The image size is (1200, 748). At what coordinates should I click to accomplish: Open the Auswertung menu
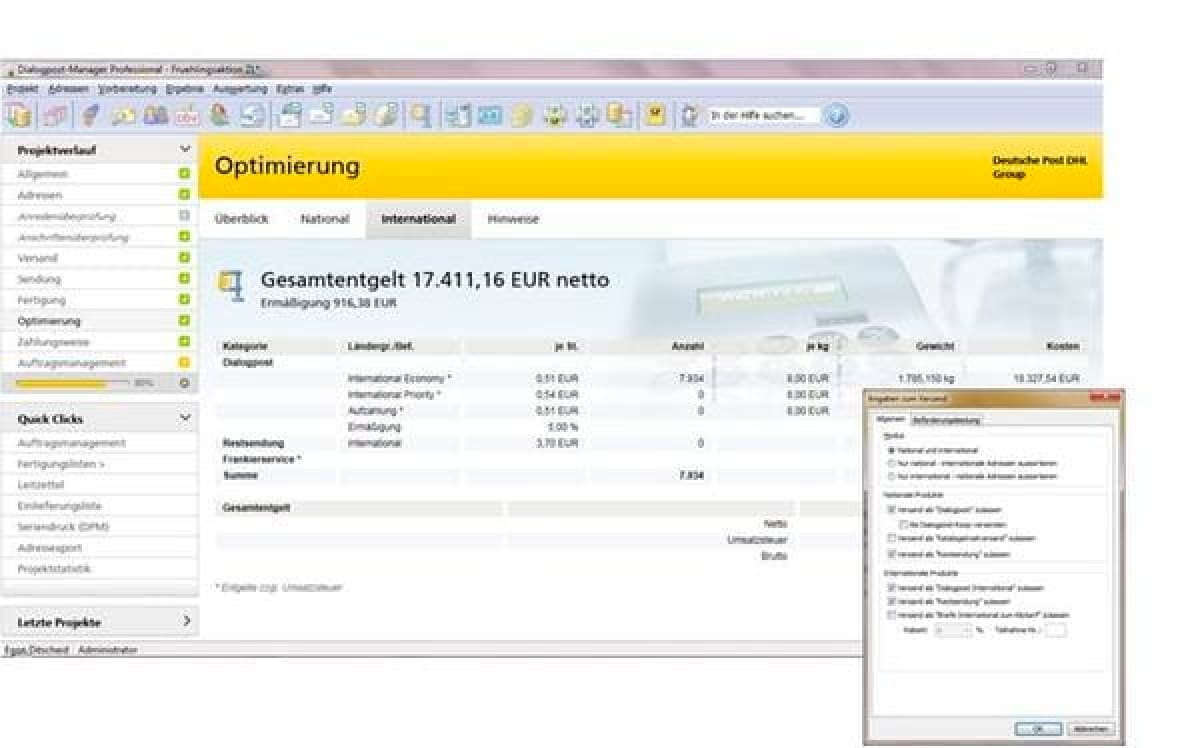coord(240,89)
